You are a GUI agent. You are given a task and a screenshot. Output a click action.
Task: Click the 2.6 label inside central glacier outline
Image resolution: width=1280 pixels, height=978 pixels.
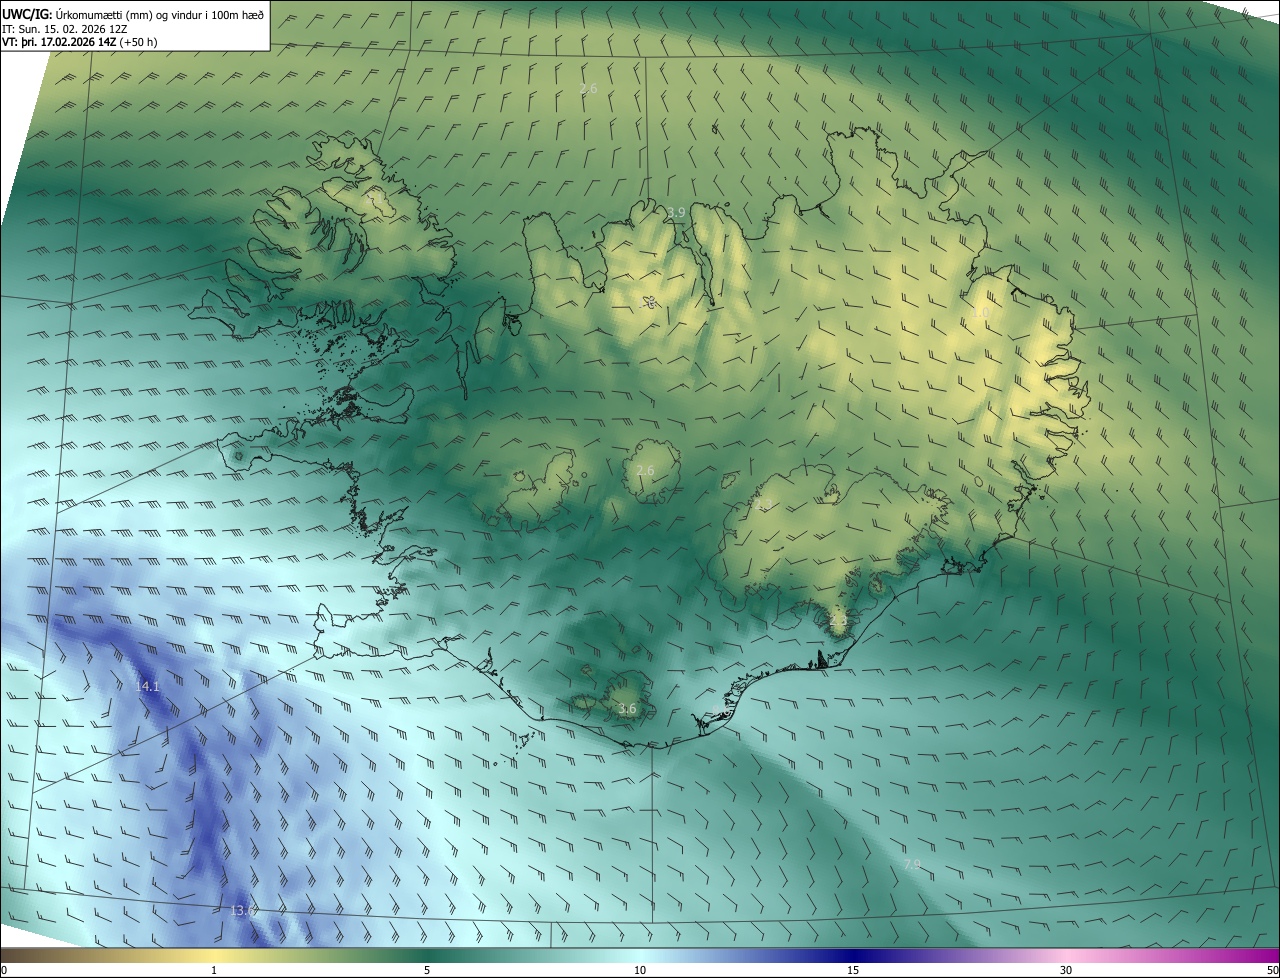645,470
